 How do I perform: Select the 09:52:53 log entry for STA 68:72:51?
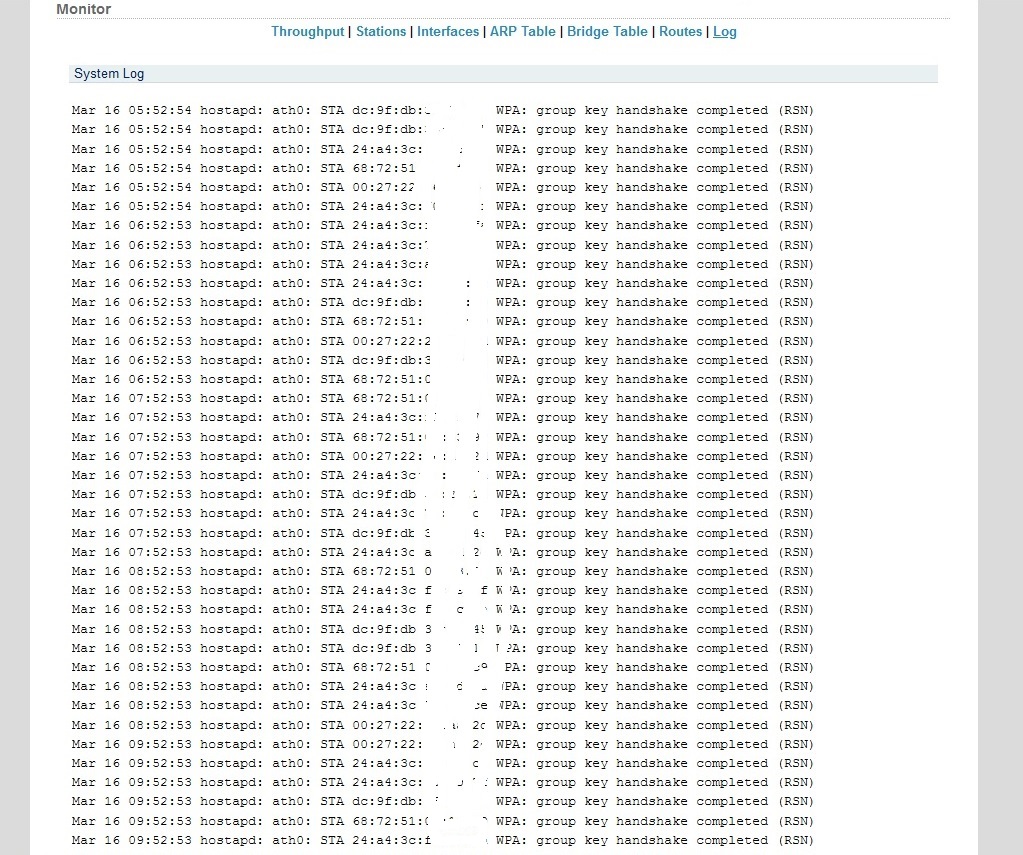point(442,821)
